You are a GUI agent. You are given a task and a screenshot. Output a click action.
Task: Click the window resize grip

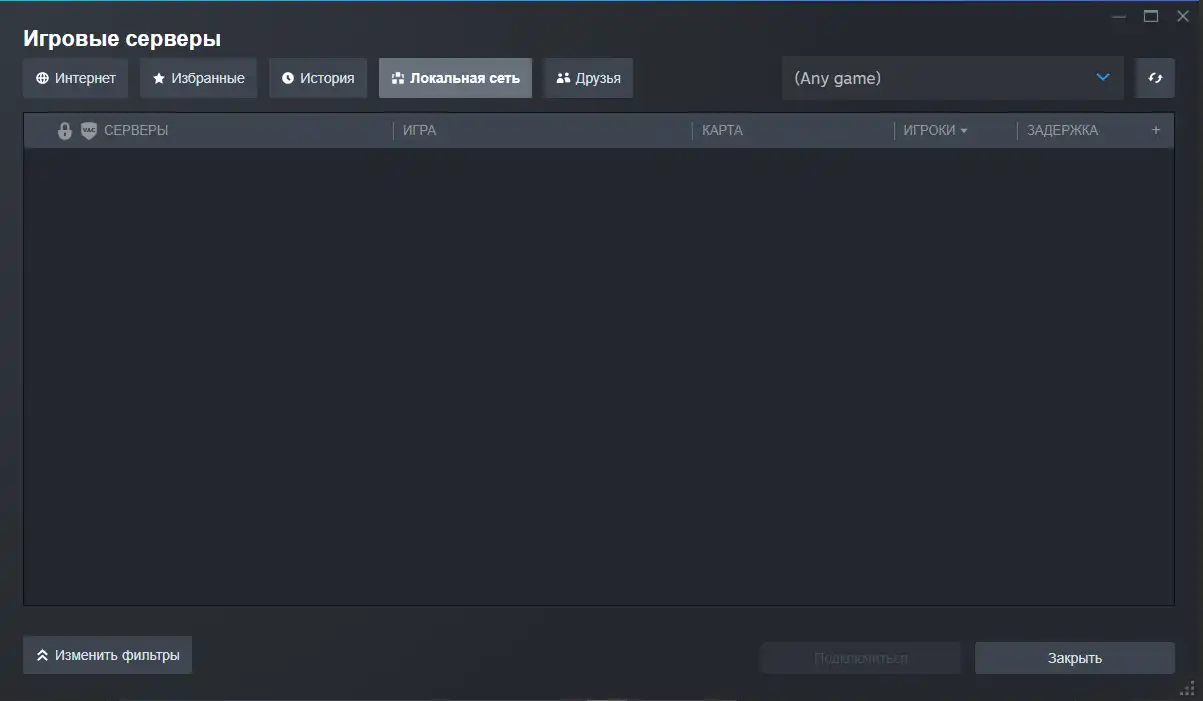pos(1188,687)
